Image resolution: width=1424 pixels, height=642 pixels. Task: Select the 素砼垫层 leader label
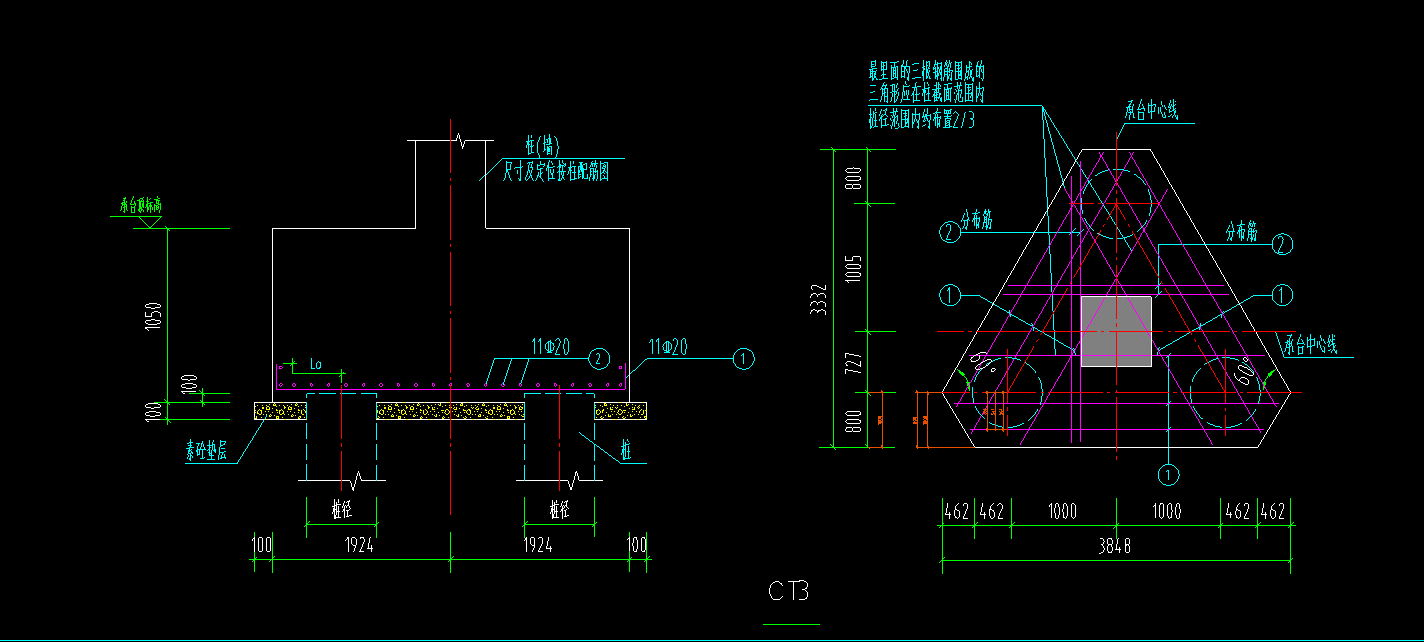pyautogui.click(x=207, y=452)
